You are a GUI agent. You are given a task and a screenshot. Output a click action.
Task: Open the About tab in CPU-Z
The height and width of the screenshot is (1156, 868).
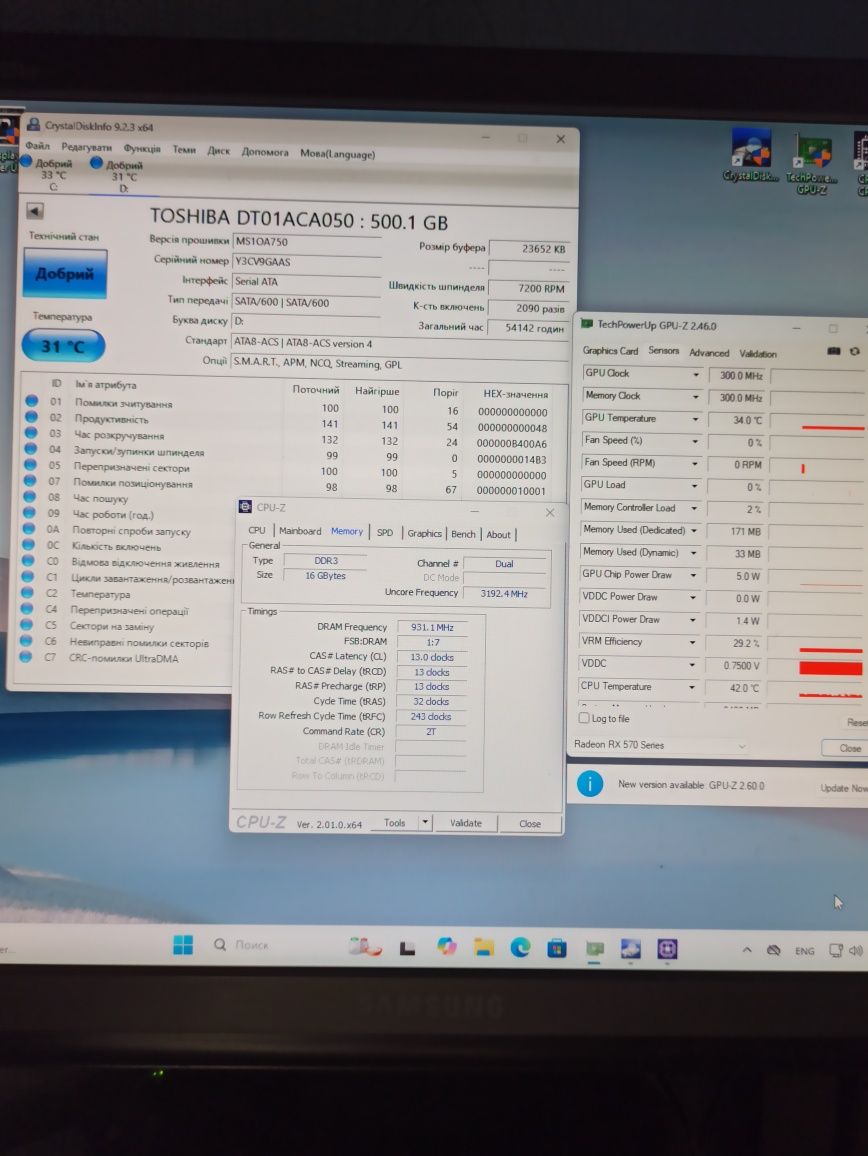[x=498, y=535]
